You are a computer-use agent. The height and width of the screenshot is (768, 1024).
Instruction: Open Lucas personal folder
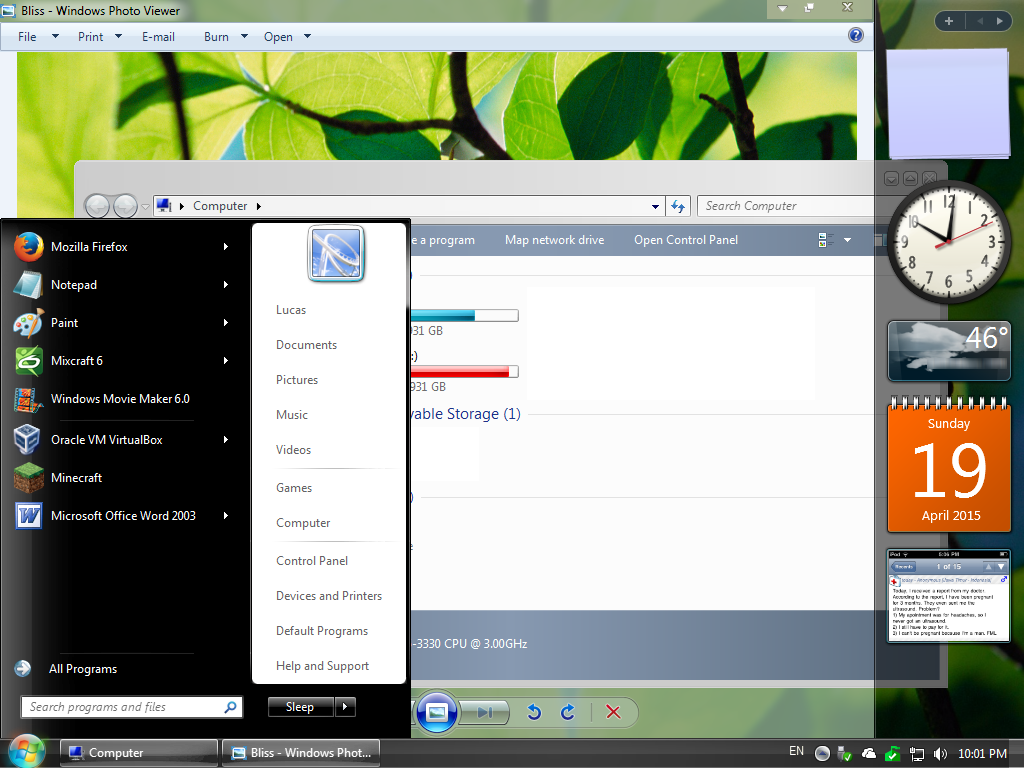291,310
